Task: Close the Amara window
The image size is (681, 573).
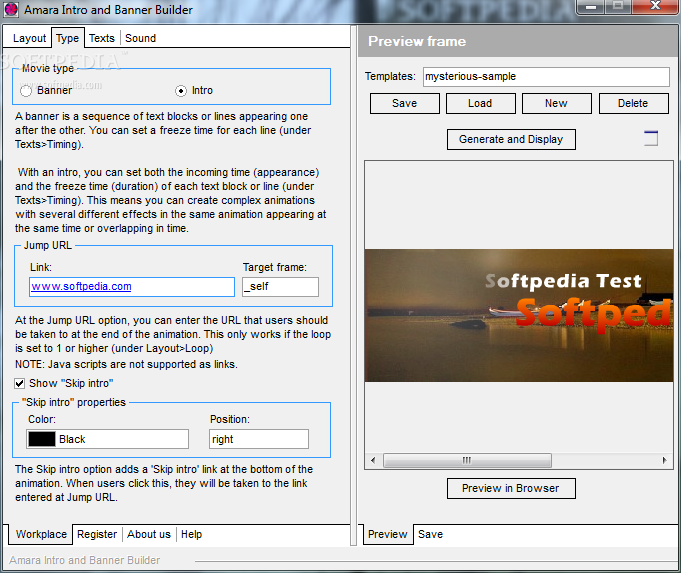Action: tap(655, 7)
